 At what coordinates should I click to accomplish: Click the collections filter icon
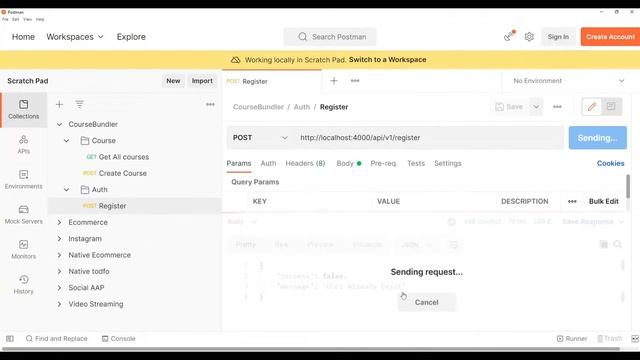tap(80, 104)
